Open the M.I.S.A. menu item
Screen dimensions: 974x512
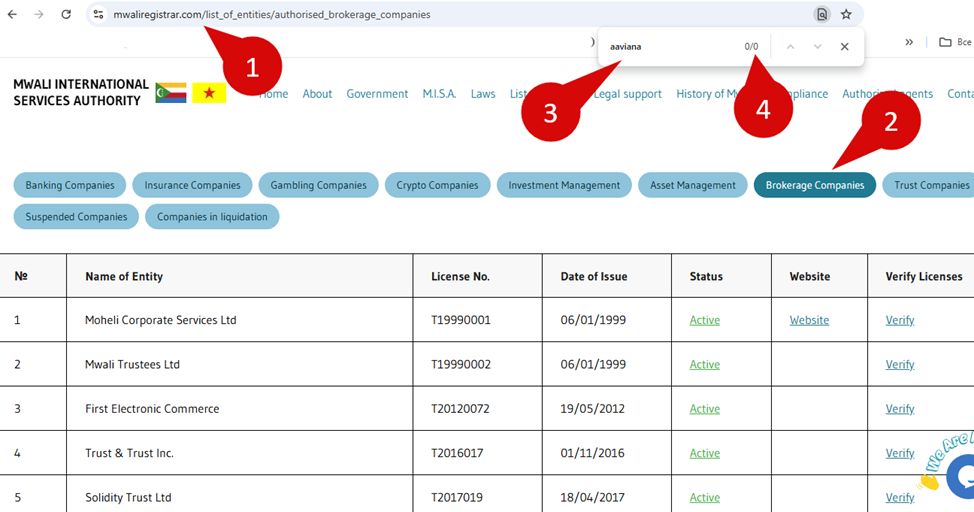[x=439, y=94]
